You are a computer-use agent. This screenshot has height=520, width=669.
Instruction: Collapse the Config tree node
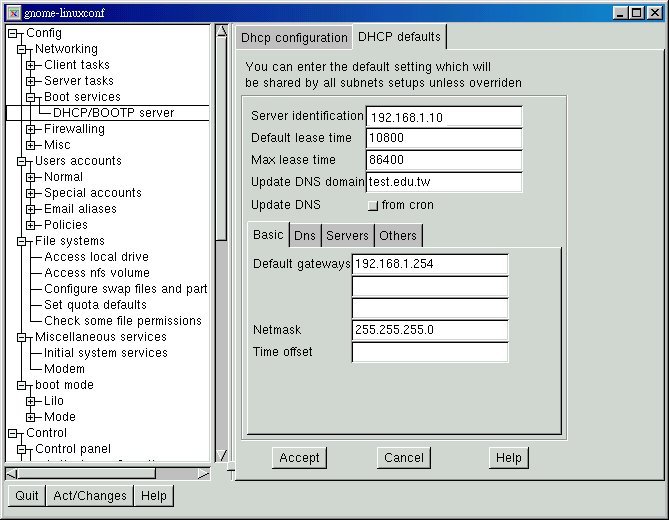13,33
